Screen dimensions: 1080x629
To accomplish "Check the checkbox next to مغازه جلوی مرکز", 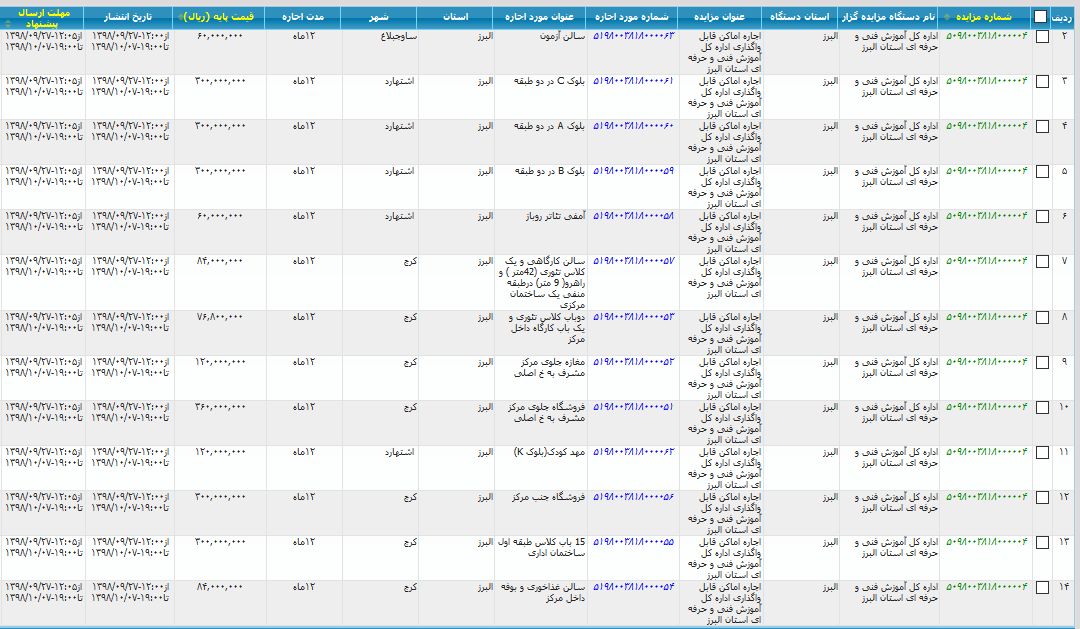I will point(1039,360).
